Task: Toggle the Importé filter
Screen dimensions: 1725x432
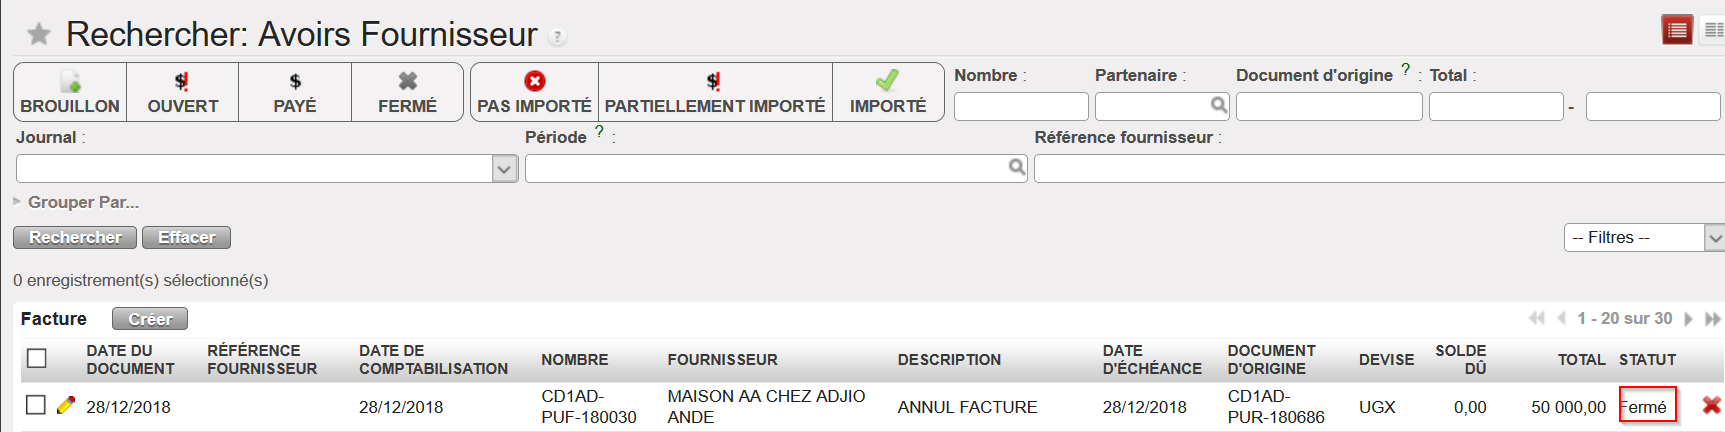Action: pyautogui.click(x=888, y=92)
